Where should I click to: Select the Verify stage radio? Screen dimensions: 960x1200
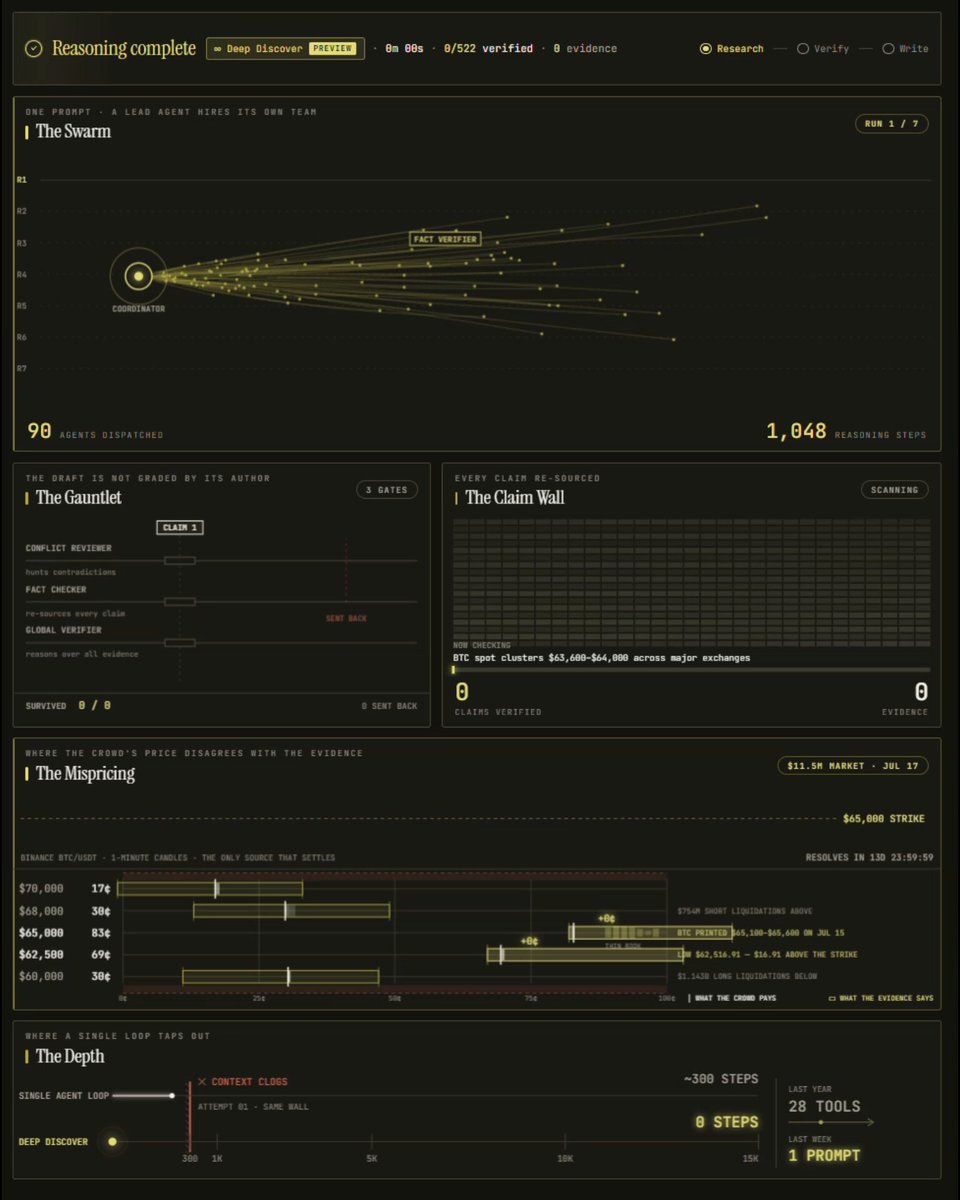[x=802, y=49]
